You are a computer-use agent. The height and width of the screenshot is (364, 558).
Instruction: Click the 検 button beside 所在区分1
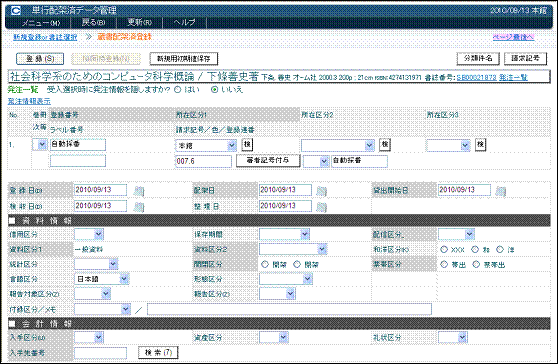(247, 144)
